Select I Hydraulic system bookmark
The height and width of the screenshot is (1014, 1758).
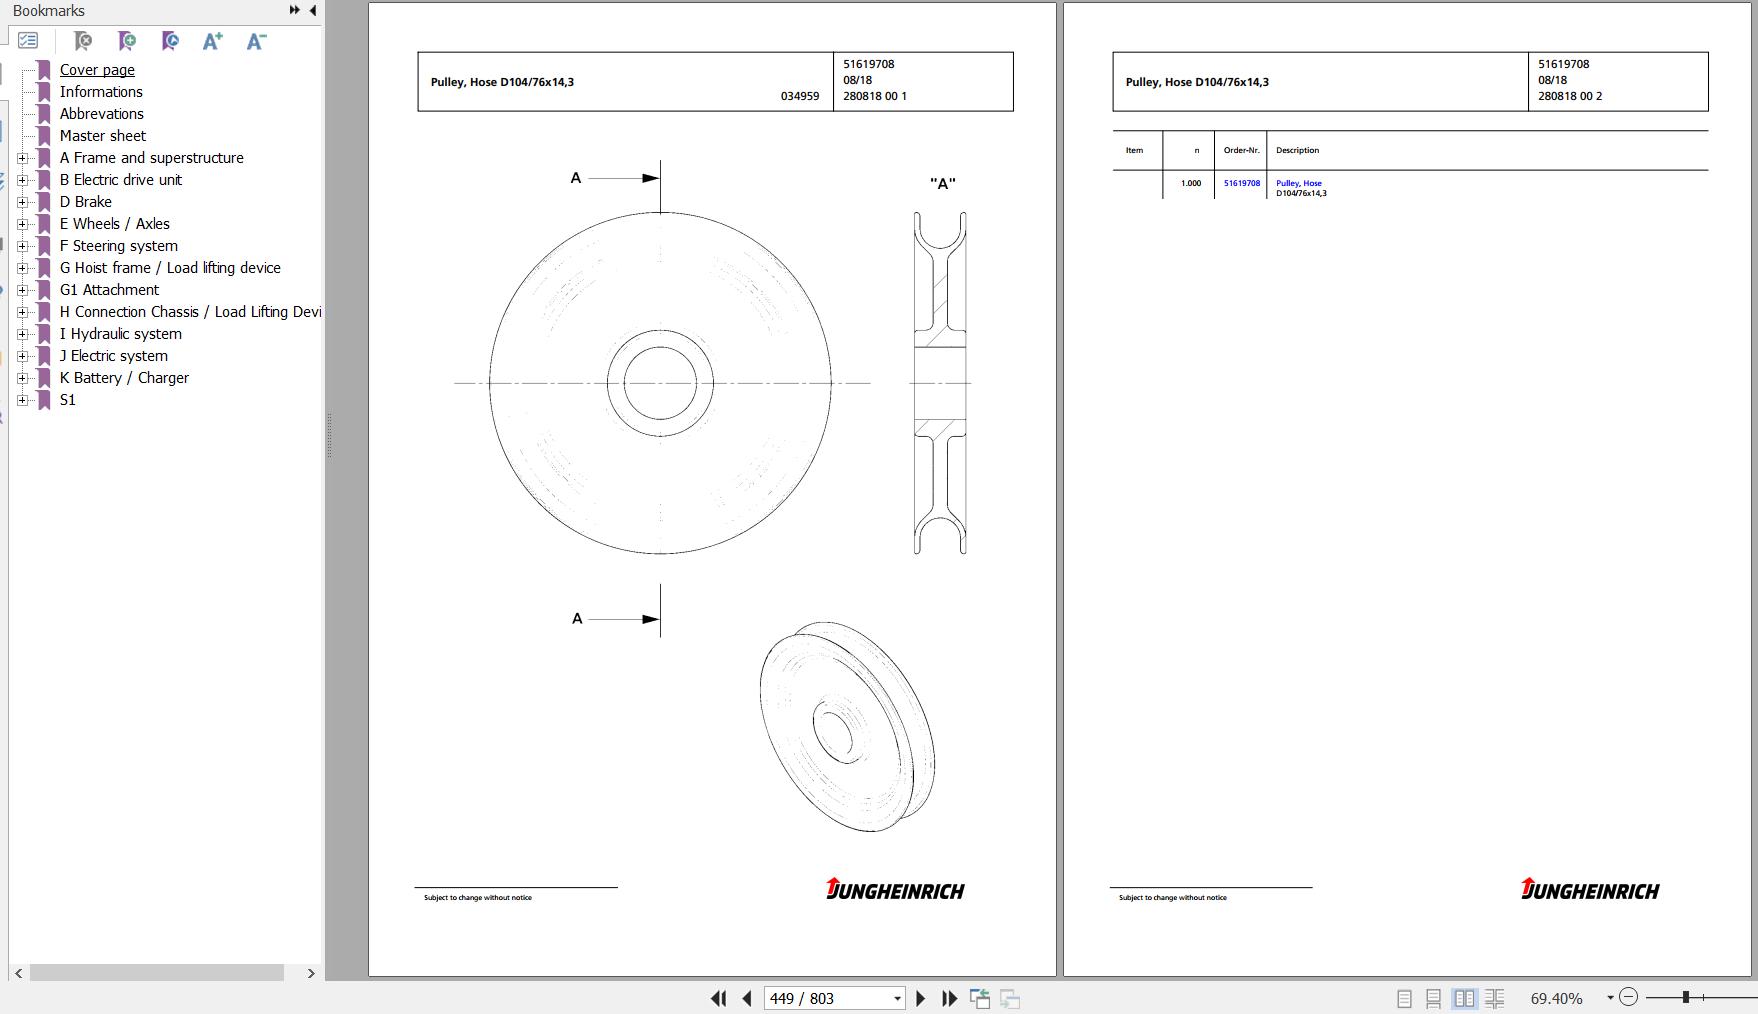pyautogui.click(x=120, y=334)
